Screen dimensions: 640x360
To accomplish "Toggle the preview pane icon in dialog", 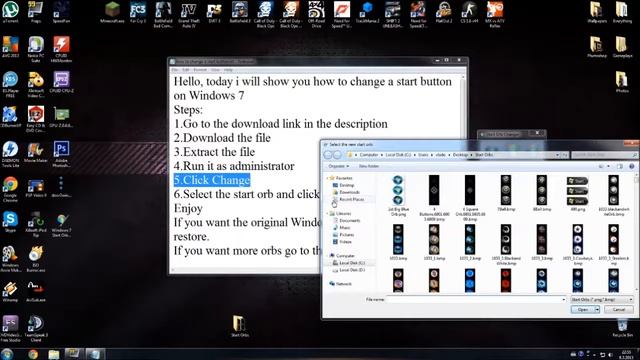I will pos(620,166).
